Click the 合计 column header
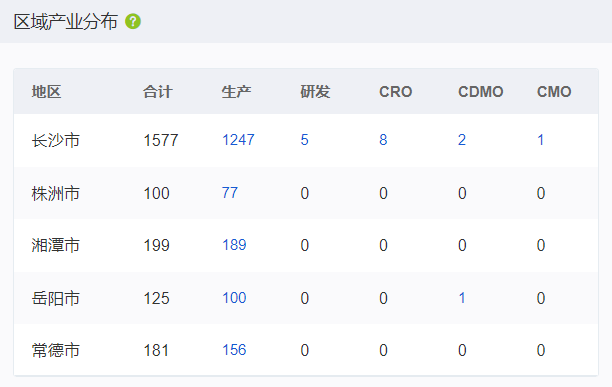 point(157,92)
